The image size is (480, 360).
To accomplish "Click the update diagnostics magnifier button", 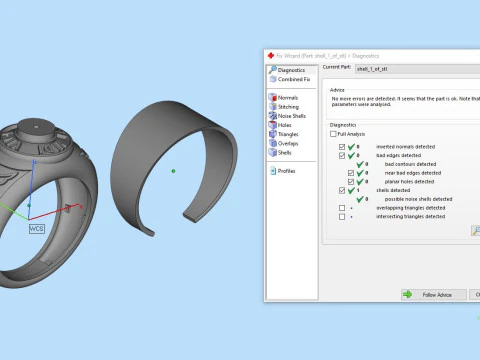I will (x=476, y=231).
